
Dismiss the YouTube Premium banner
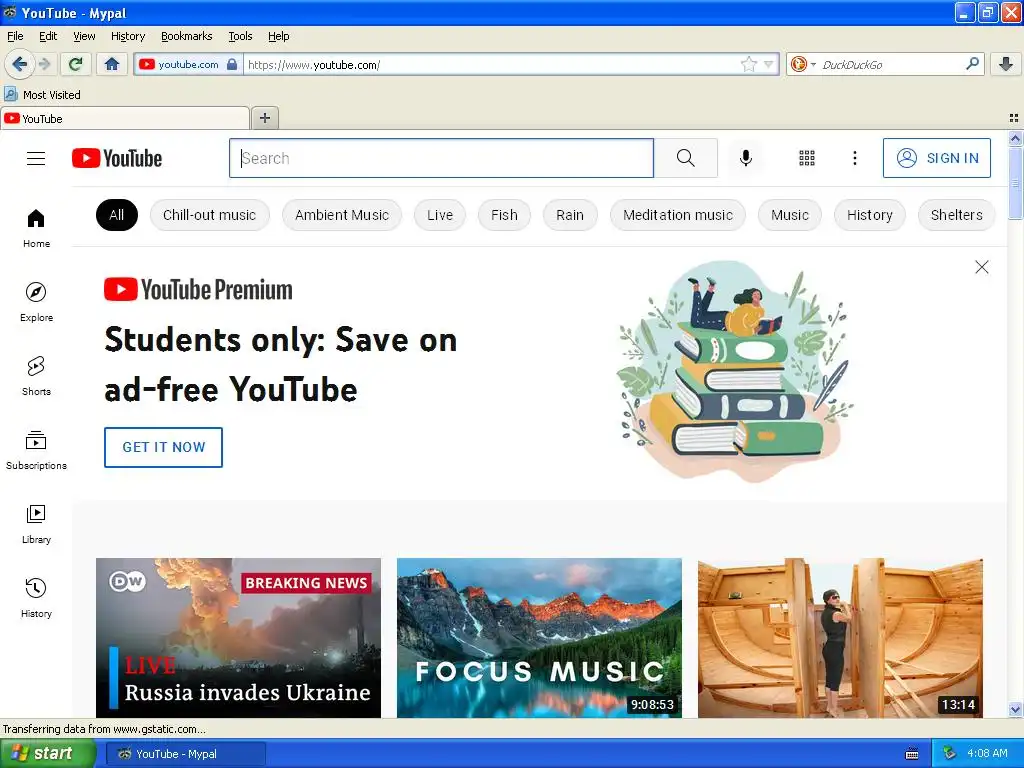coord(981,267)
